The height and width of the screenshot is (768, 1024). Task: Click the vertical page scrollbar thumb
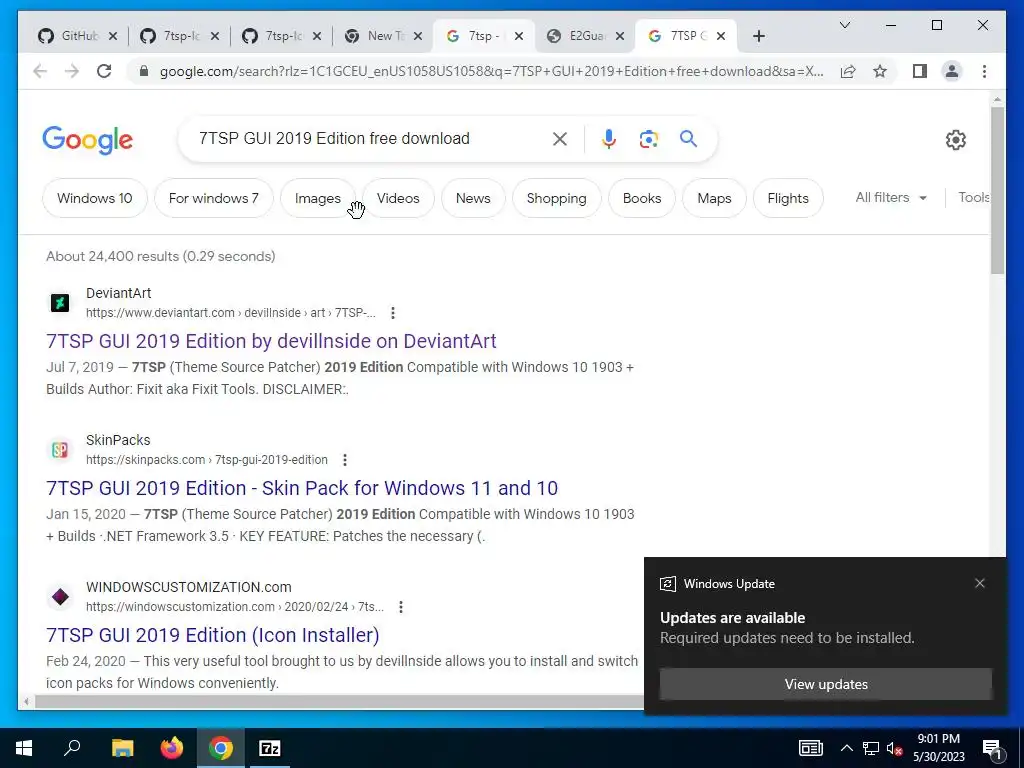997,190
